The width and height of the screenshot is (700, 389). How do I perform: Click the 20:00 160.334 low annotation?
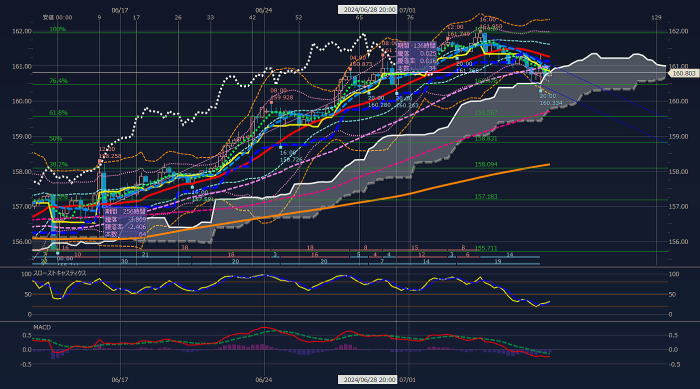pyautogui.click(x=550, y=100)
